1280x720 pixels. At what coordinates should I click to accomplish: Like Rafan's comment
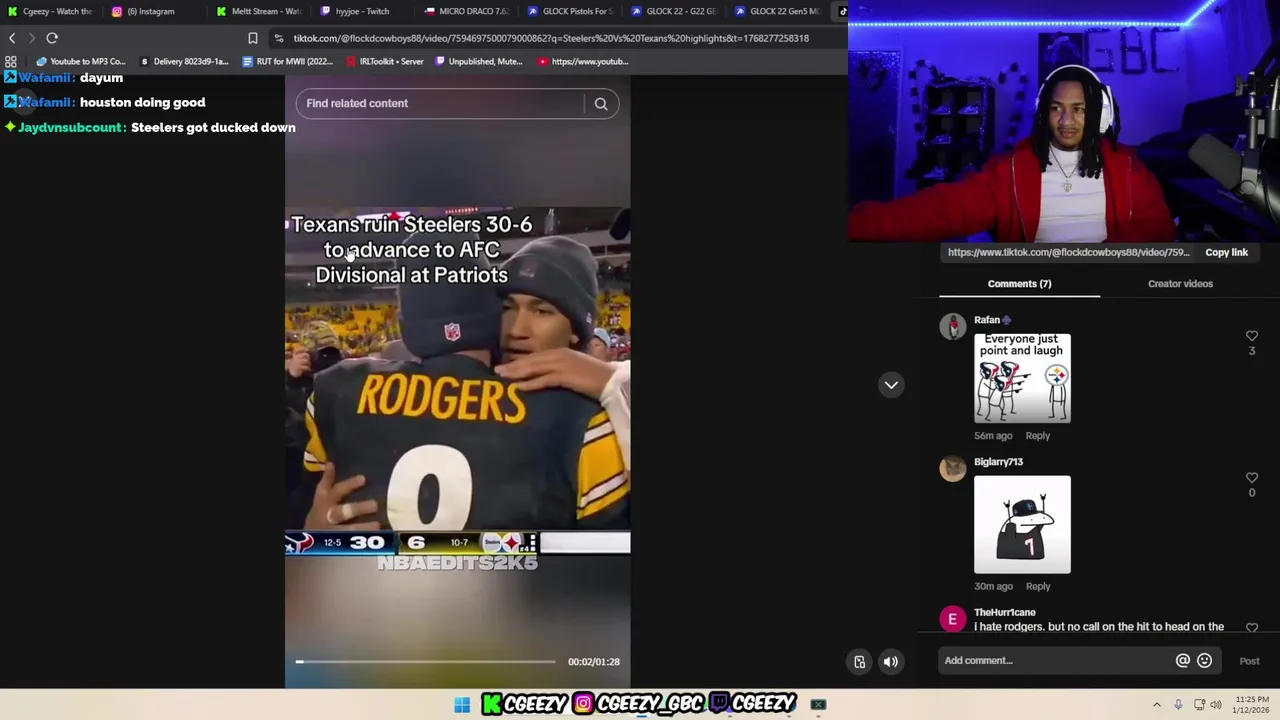[1251, 336]
